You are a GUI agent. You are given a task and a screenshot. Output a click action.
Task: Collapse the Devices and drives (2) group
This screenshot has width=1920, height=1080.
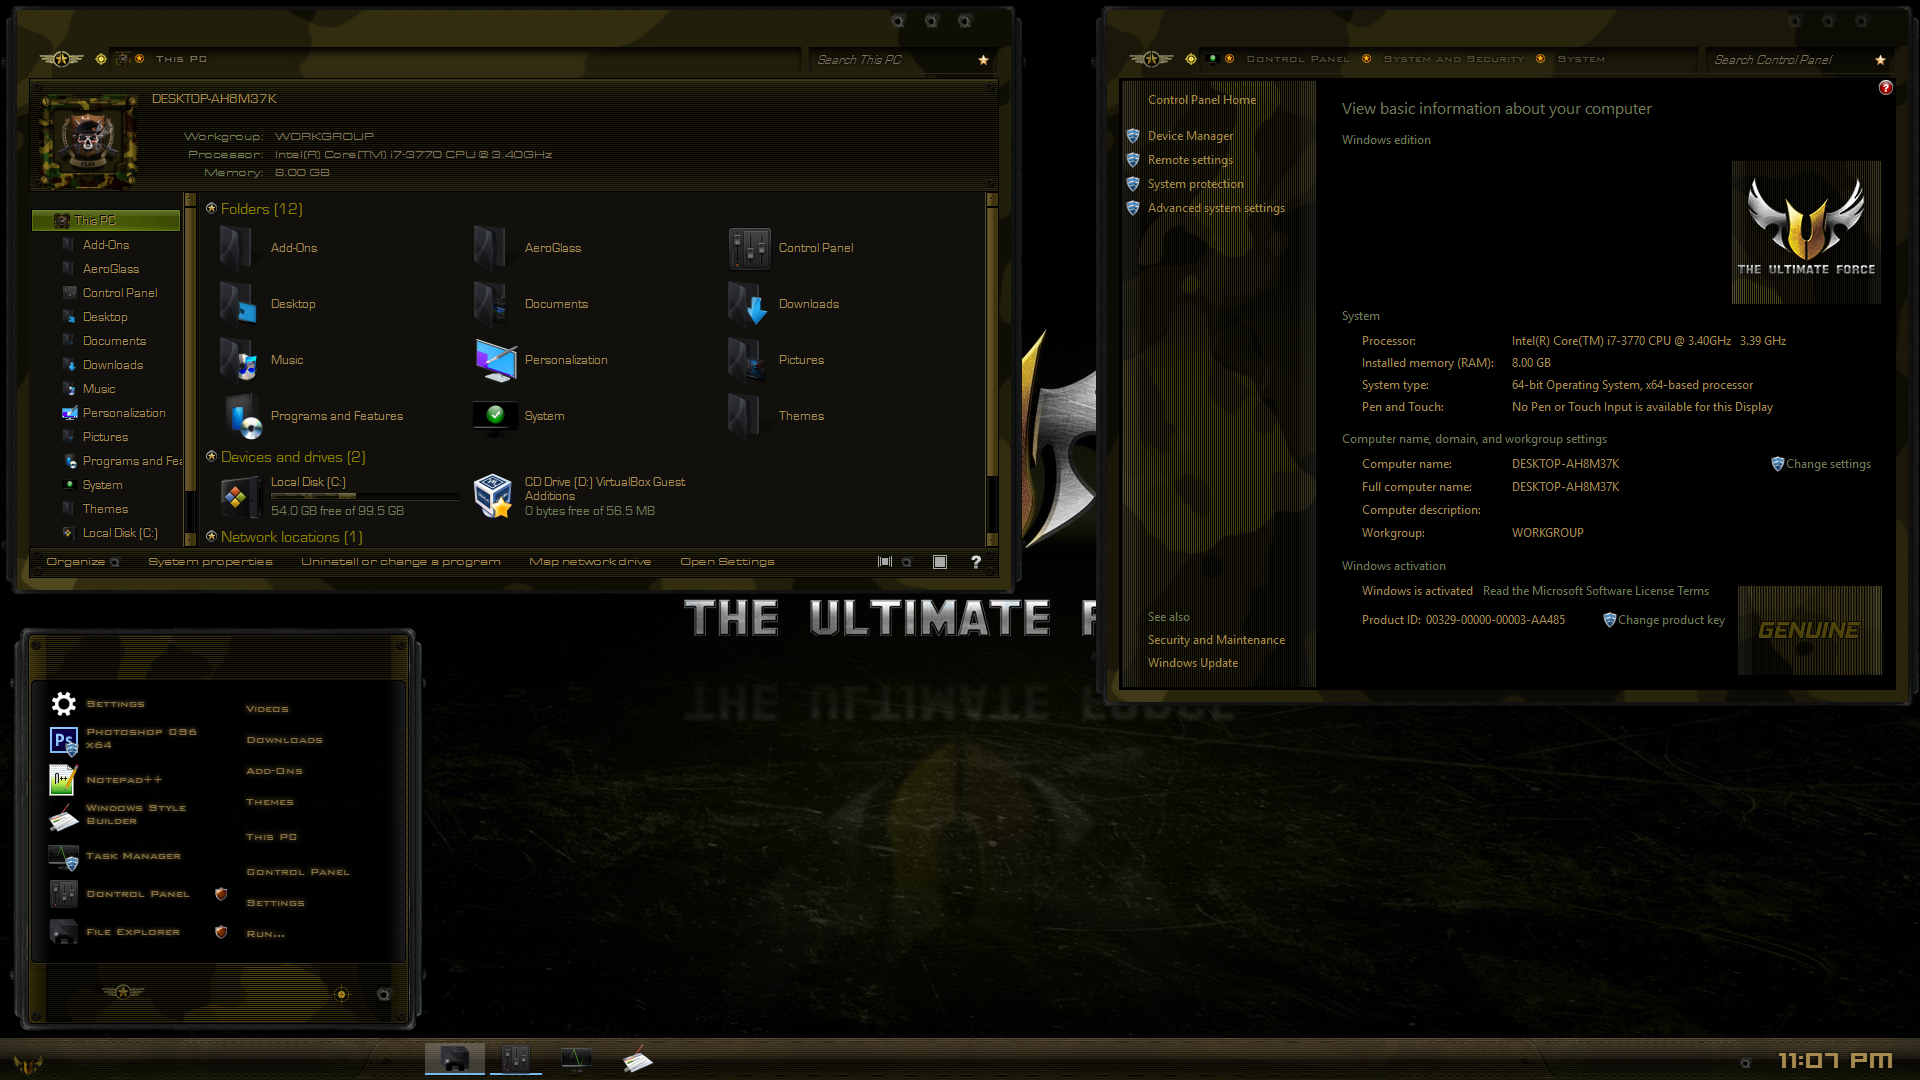tap(211, 456)
